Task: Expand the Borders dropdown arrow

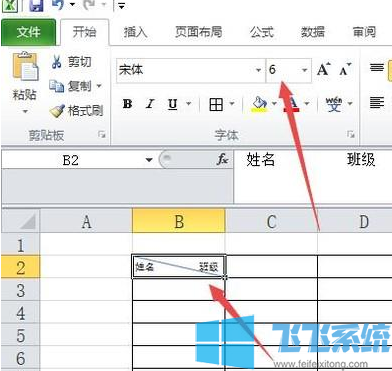Action: (x=232, y=104)
